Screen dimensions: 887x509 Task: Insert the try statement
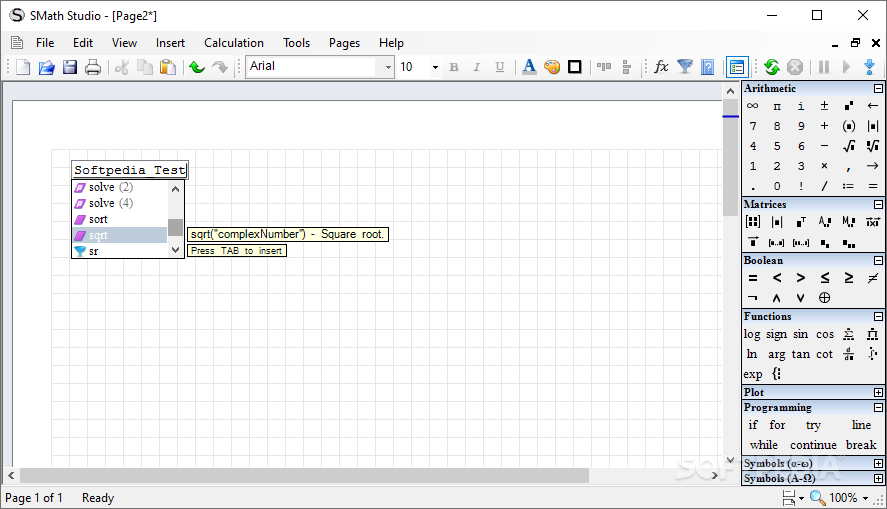pyautogui.click(x=813, y=425)
